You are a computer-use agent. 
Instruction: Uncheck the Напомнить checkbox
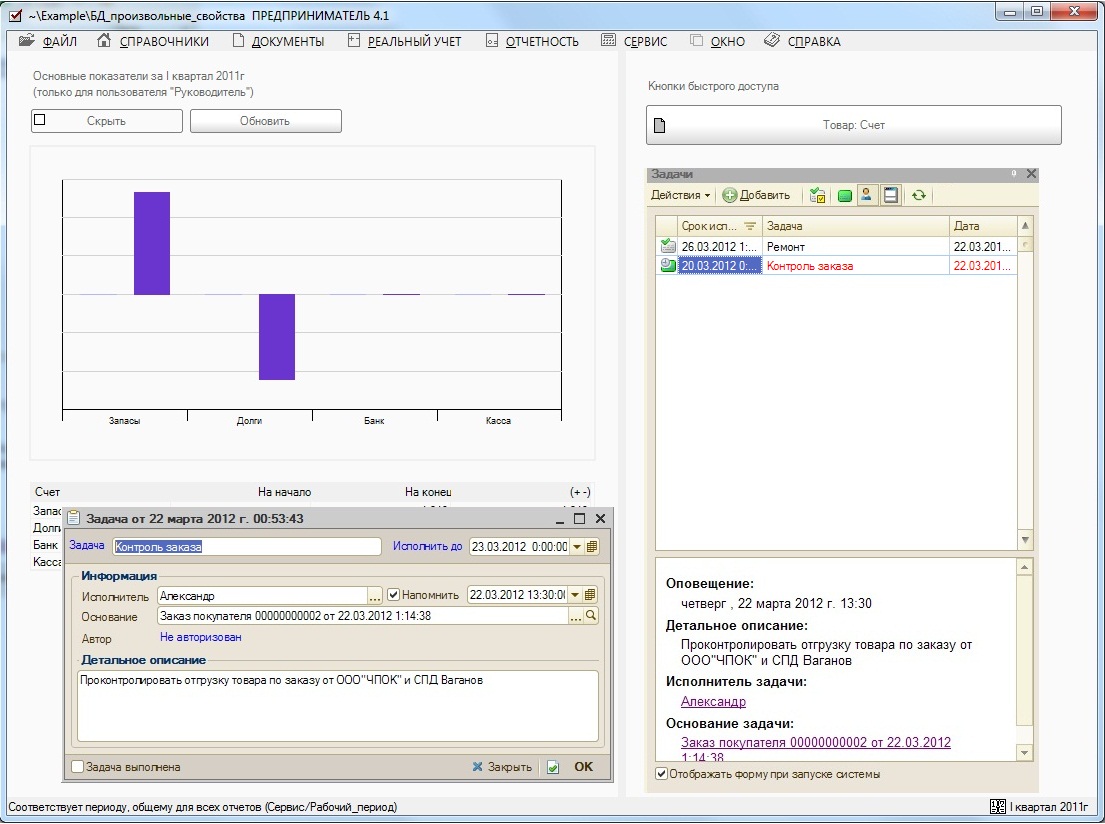[x=393, y=595]
